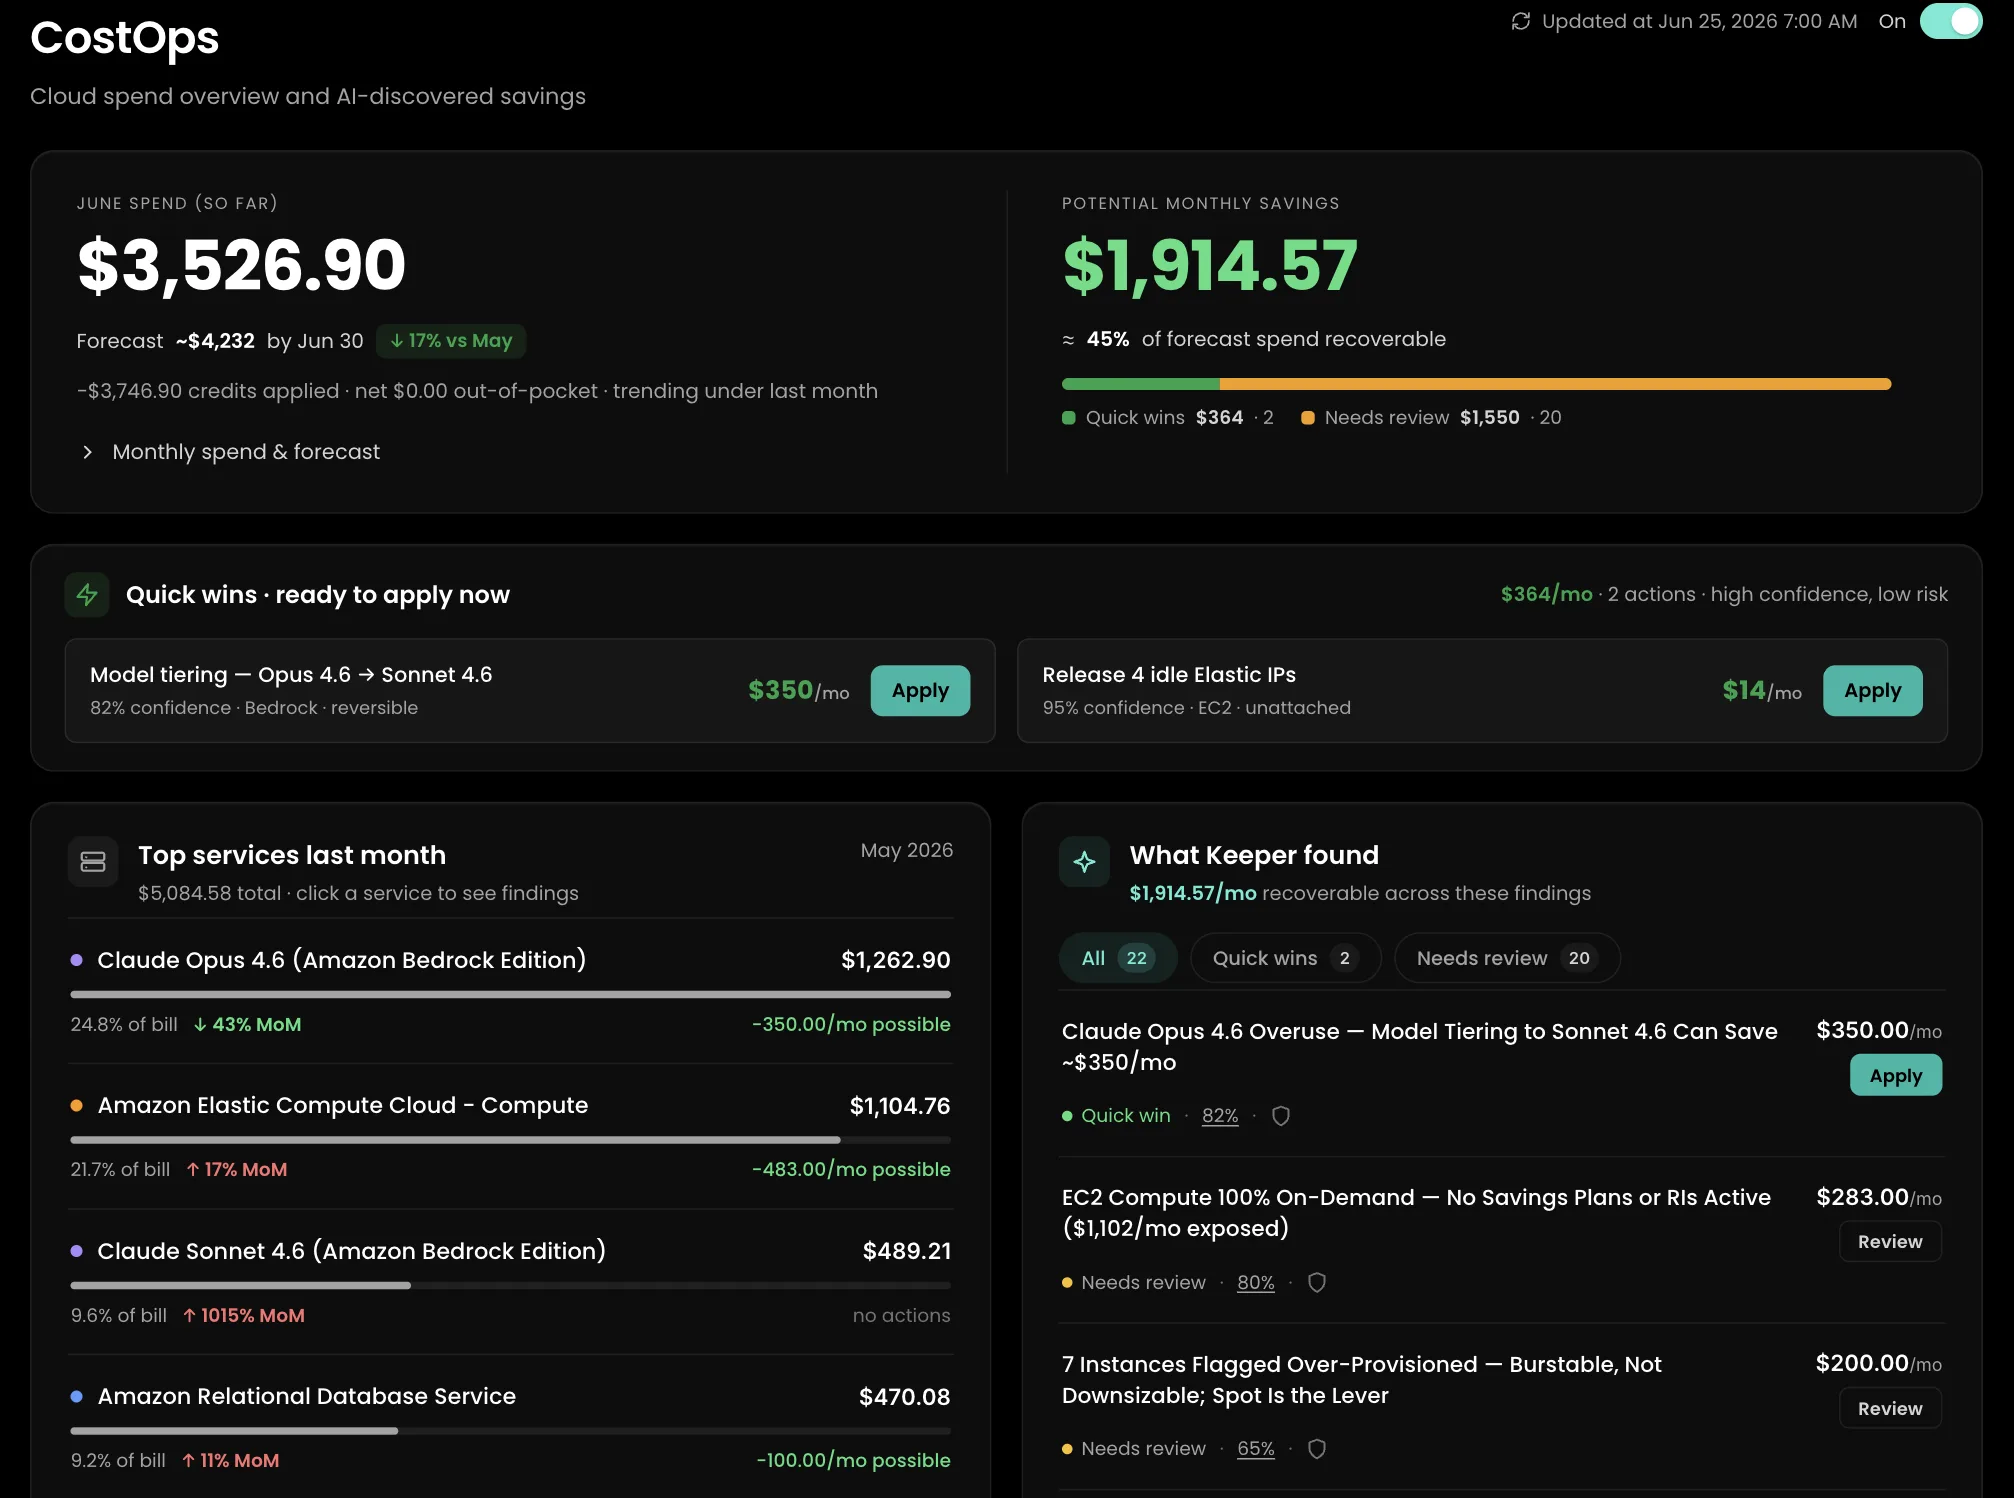Click the Quick wins $364 legend entry
The height and width of the screenshot is (1498, 2014).
(x=1167, y=417)
